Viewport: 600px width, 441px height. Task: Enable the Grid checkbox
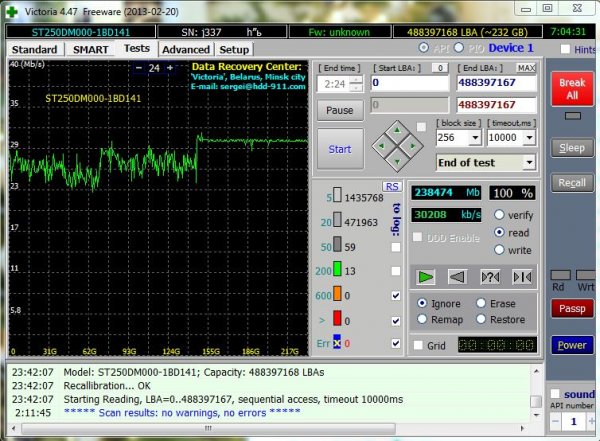click(418, 345)
